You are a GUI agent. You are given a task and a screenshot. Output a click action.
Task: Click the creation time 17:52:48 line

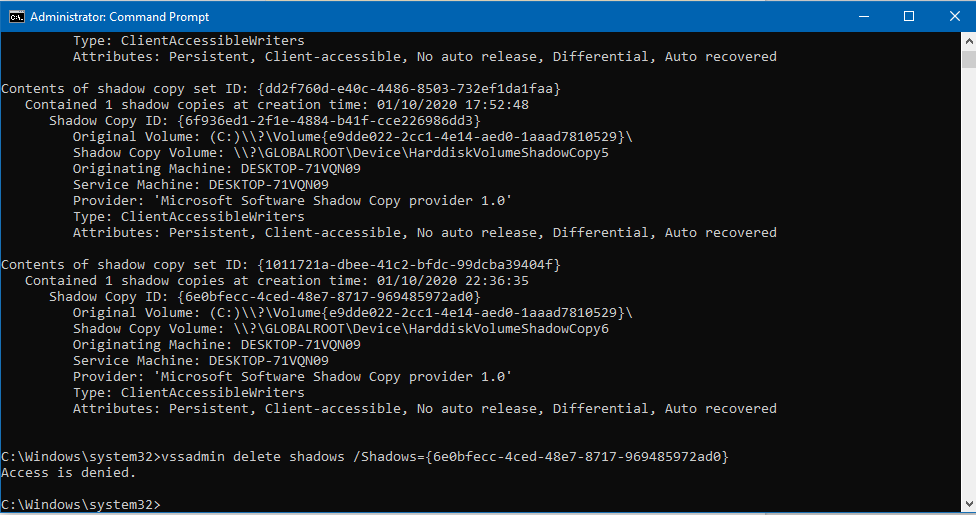[x=277, y=105]
